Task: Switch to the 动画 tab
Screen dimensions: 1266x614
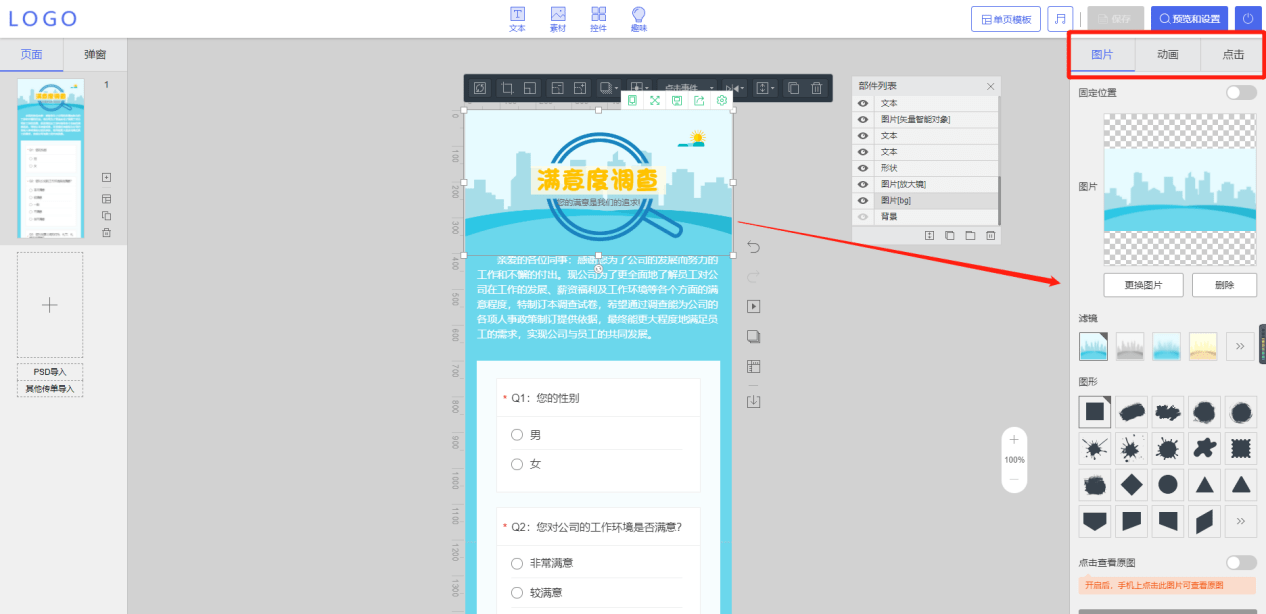Action: point(1167,55)
